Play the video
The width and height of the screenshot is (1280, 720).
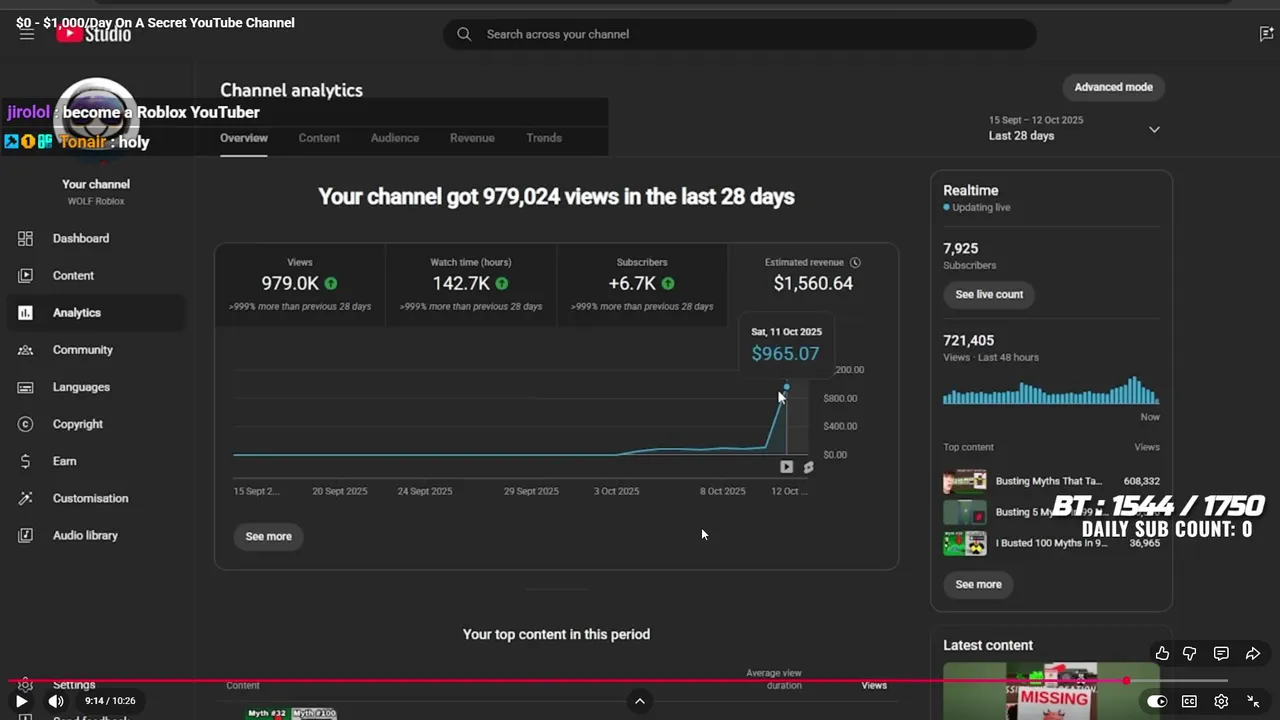(x=21, y=701)
